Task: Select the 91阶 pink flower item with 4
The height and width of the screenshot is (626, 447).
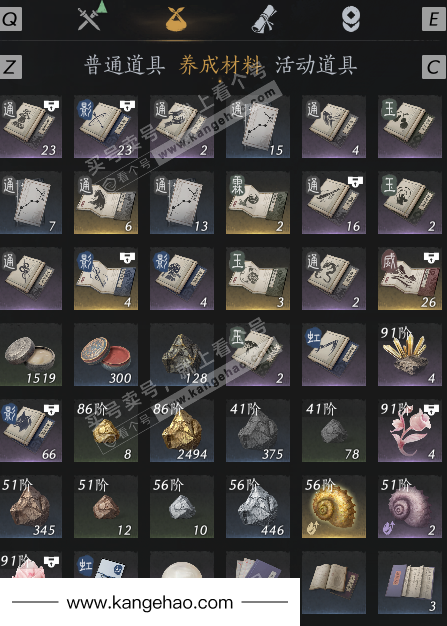Action: click(x=410, y=431)
